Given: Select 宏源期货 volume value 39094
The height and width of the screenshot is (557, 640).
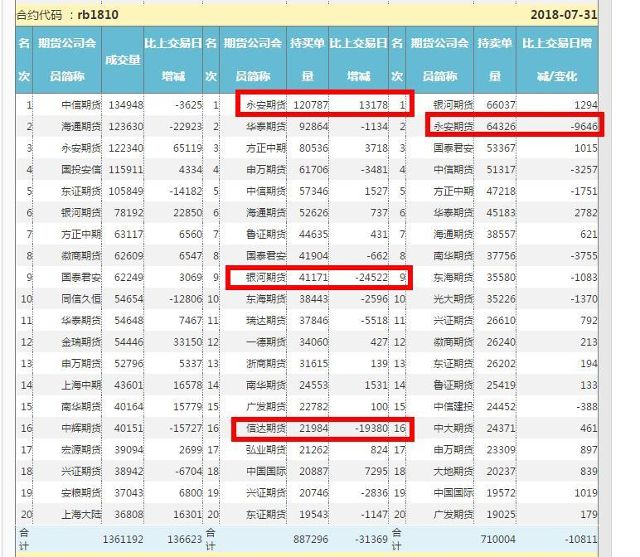Looking at the screenshot, I should (129, 450).
